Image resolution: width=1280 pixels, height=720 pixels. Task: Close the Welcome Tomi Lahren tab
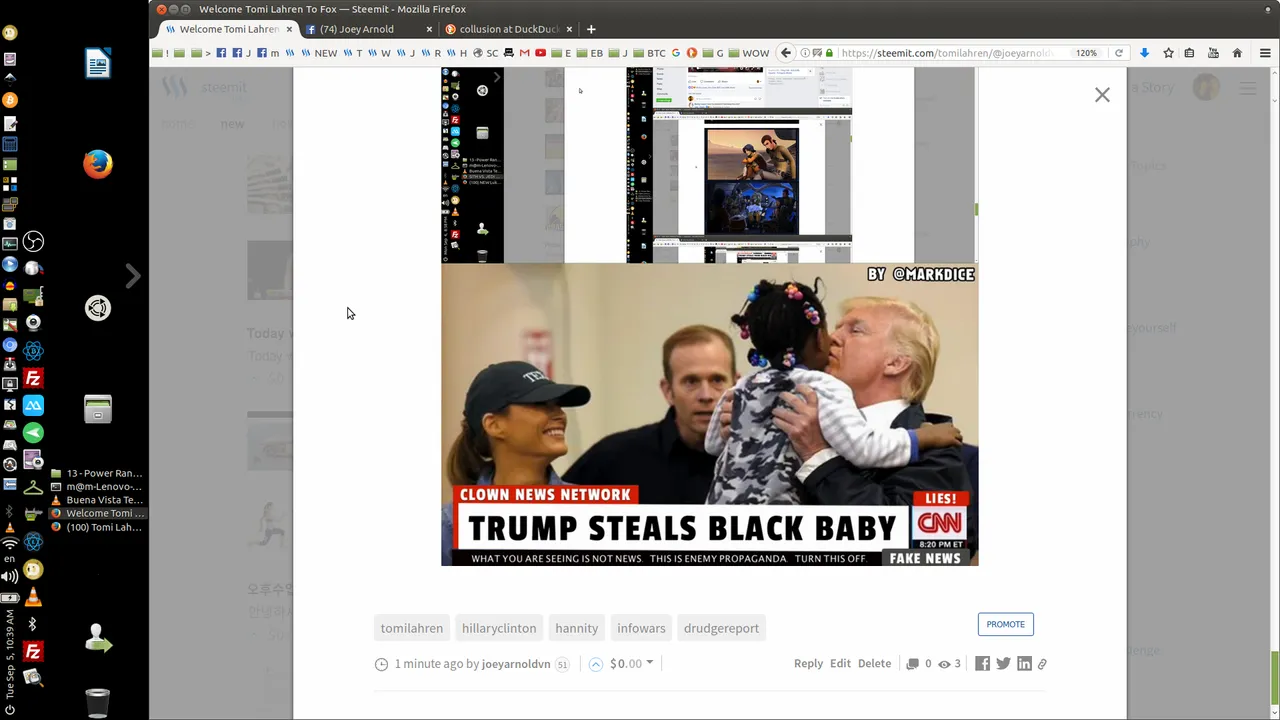coord(289,29)
